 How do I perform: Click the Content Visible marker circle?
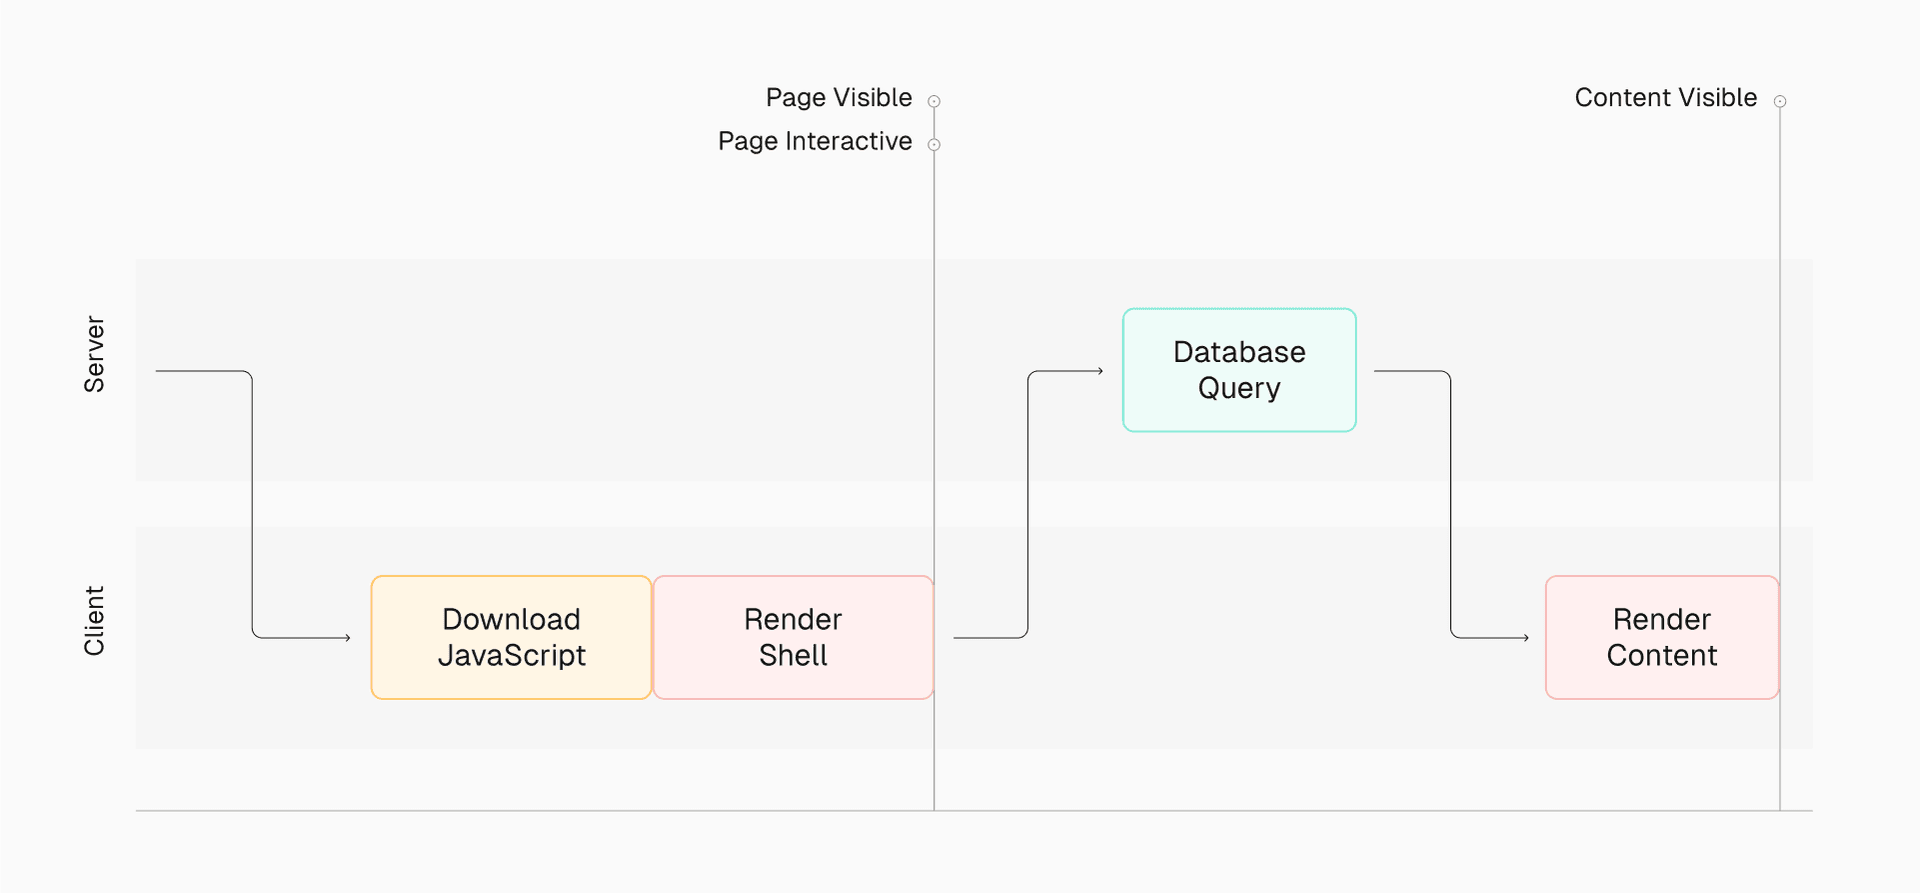[x=1780, y=101]
